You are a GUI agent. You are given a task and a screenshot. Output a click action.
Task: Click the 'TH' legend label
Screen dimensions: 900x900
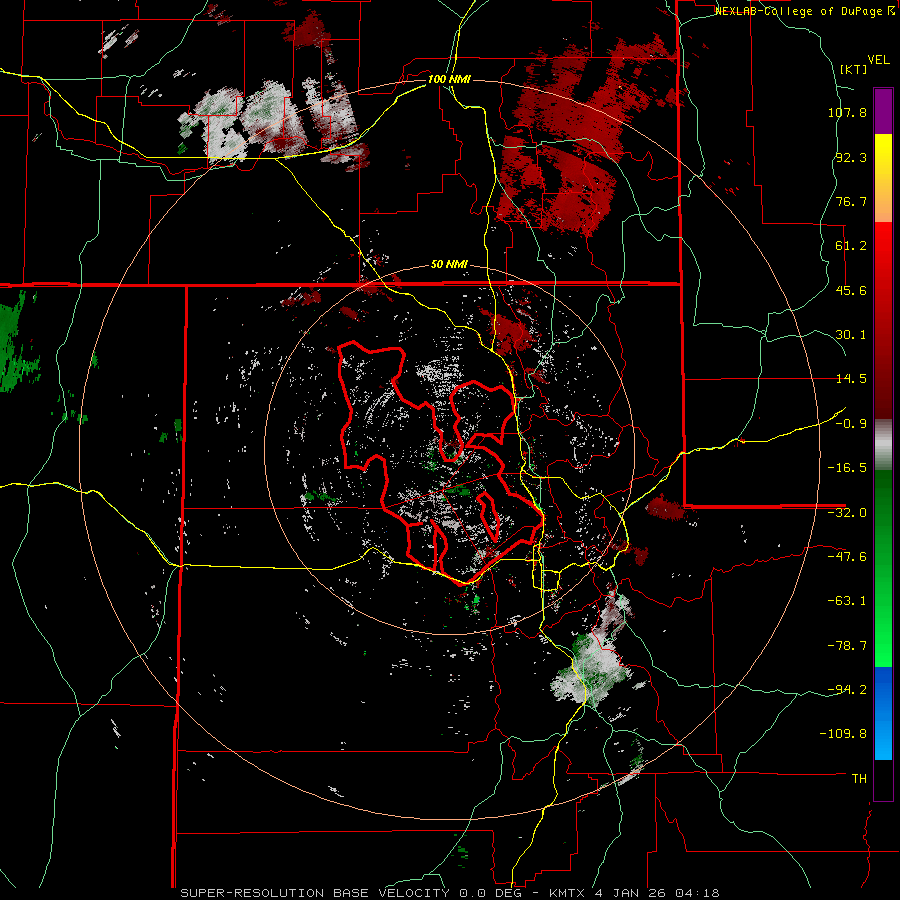tap(859, 779)
